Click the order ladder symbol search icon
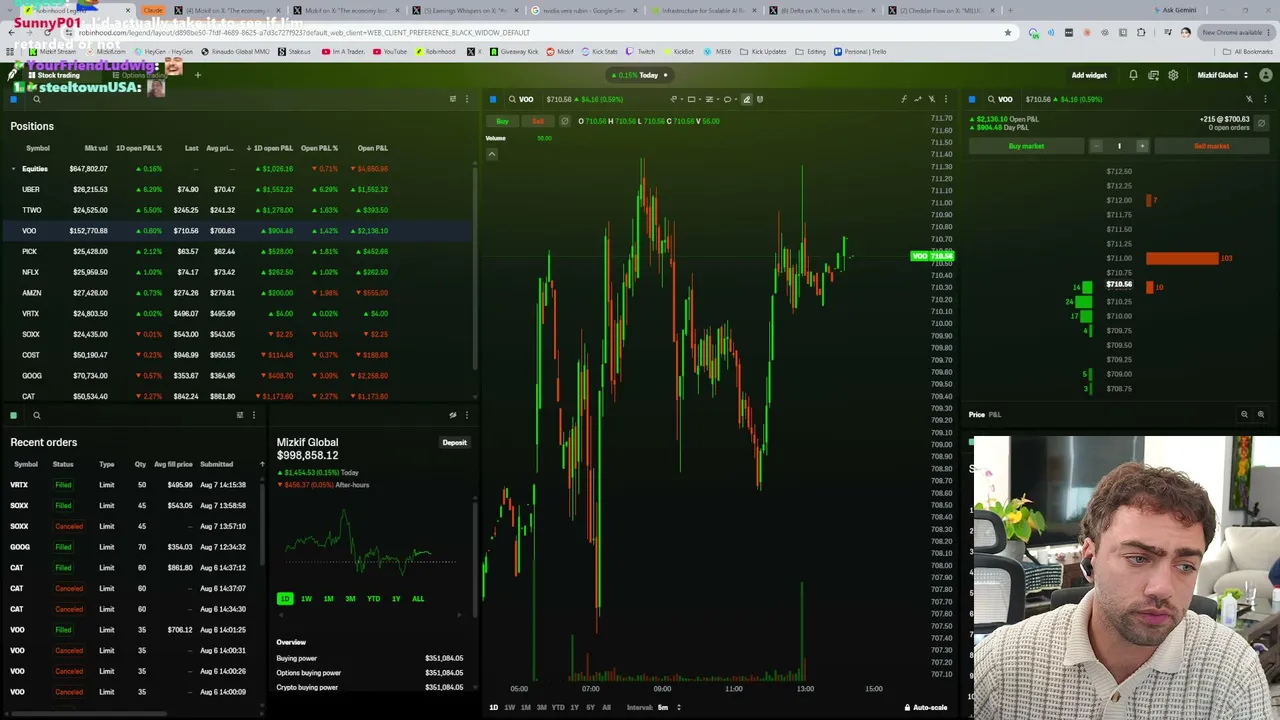The image size is (1280, 720). 991,99
